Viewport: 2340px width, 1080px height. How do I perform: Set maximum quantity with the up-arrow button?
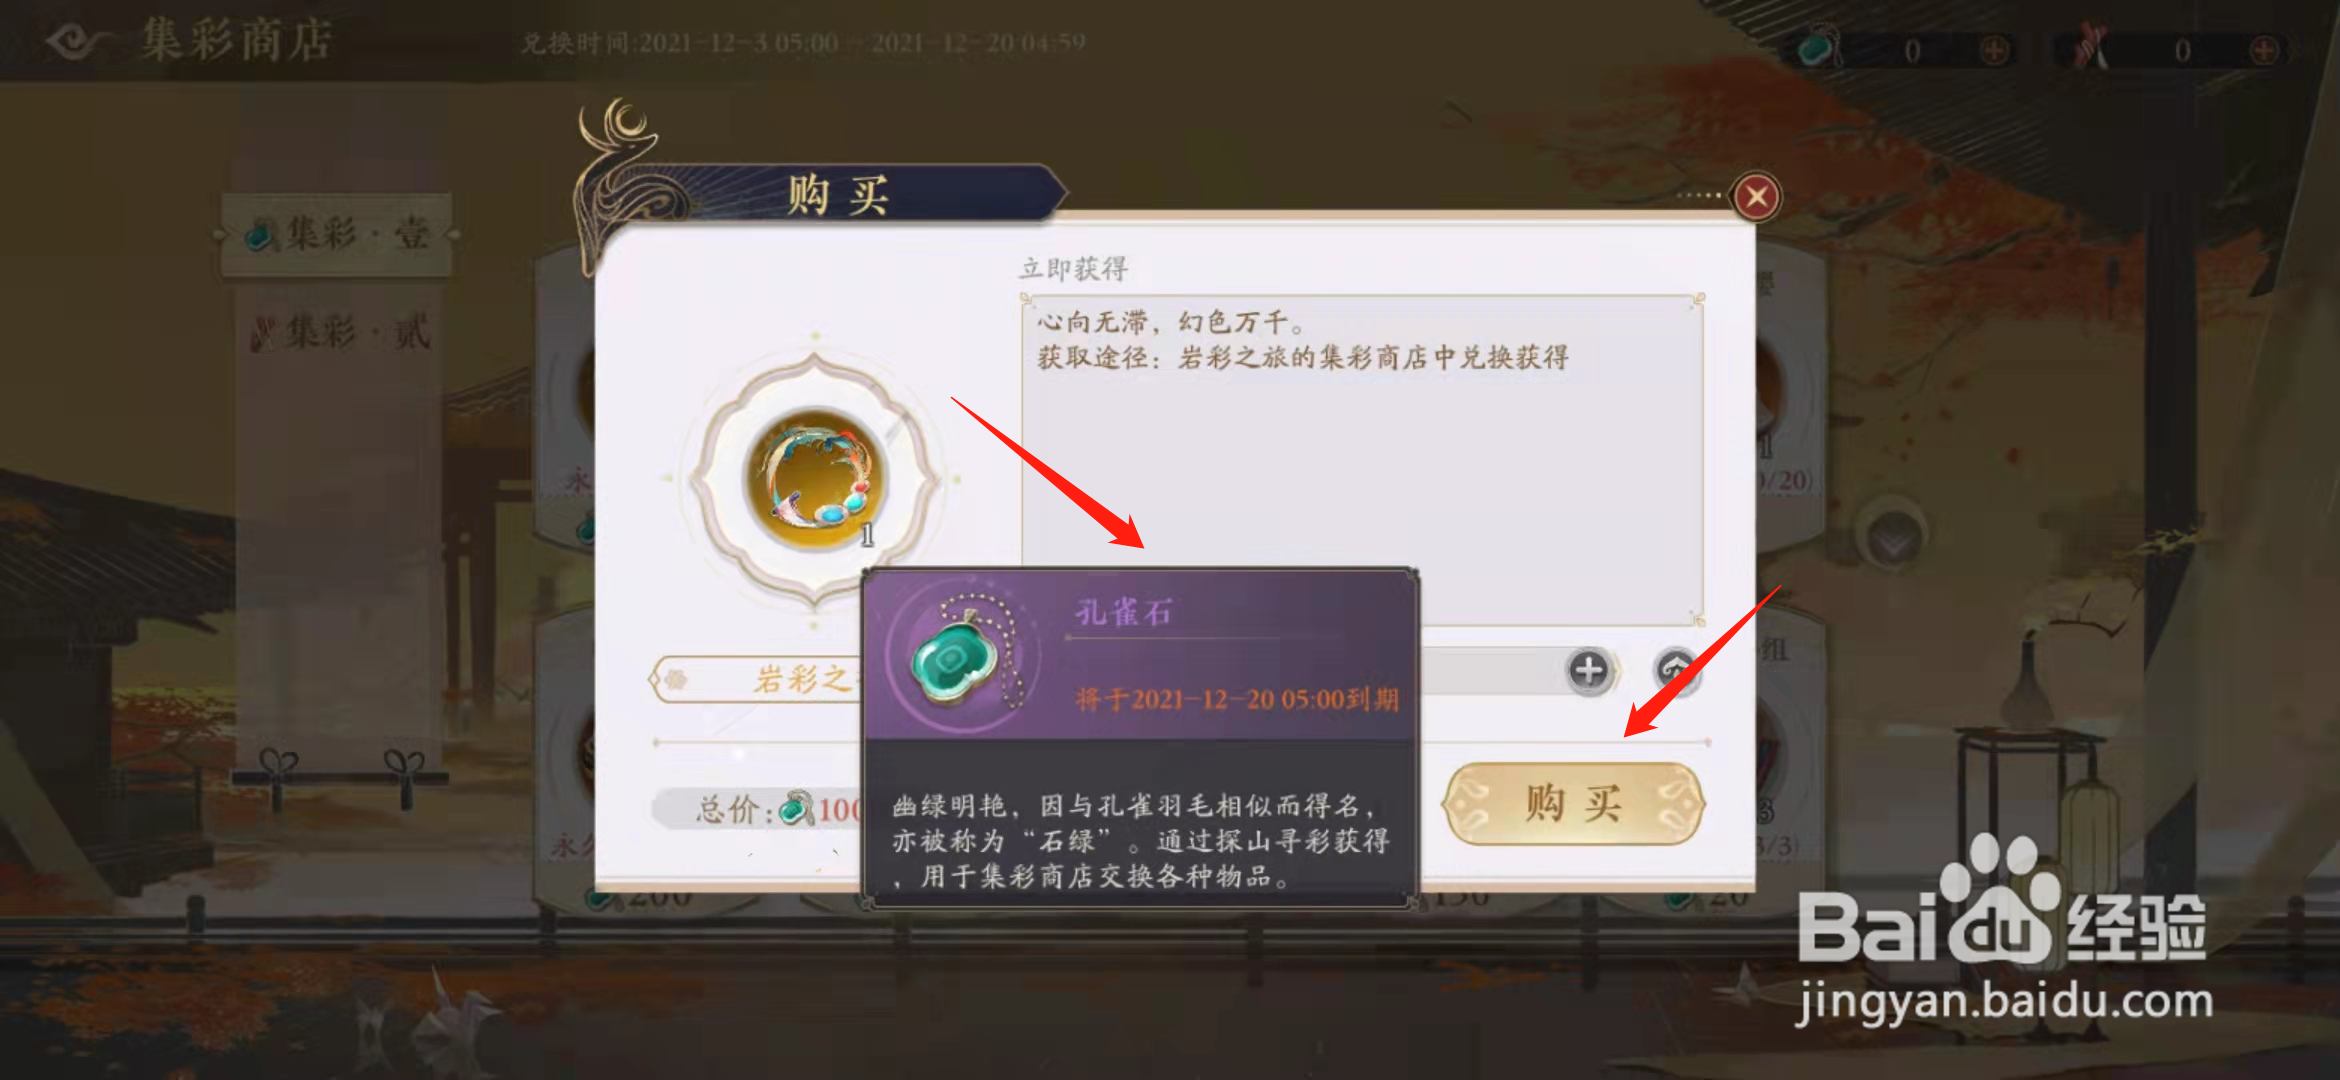tap(1677, 670)
